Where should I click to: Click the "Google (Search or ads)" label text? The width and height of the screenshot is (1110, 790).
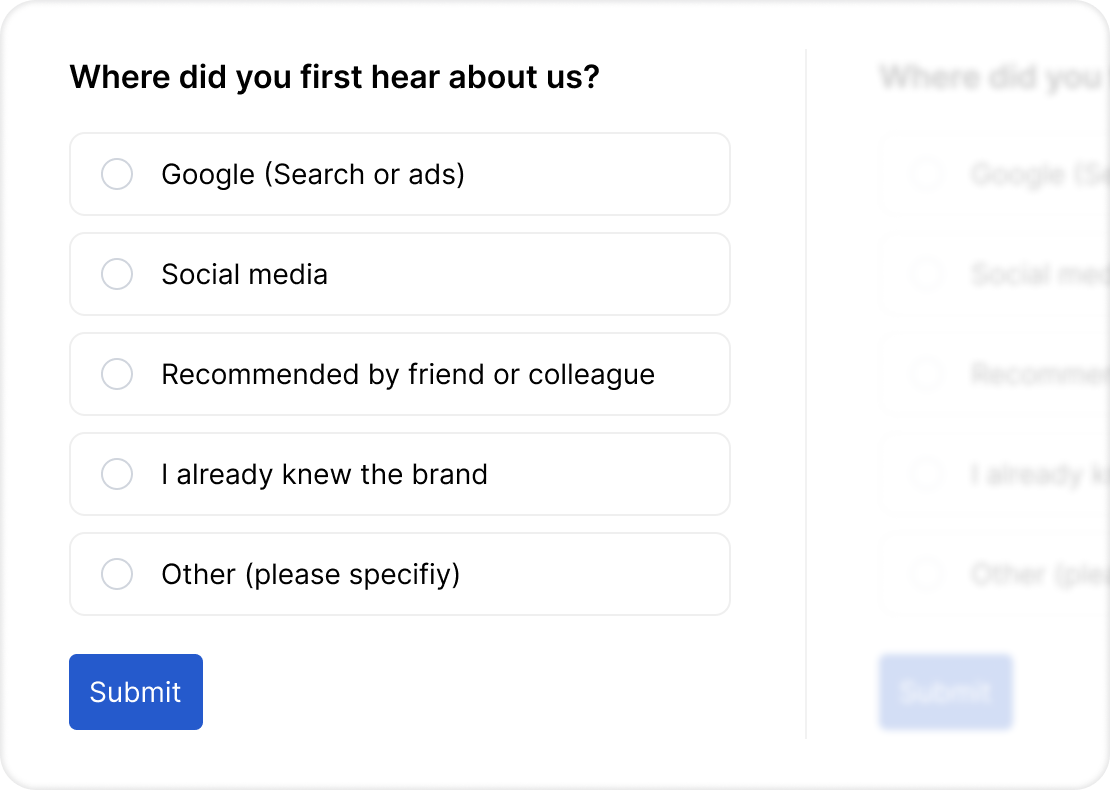[x=313, y=174]
